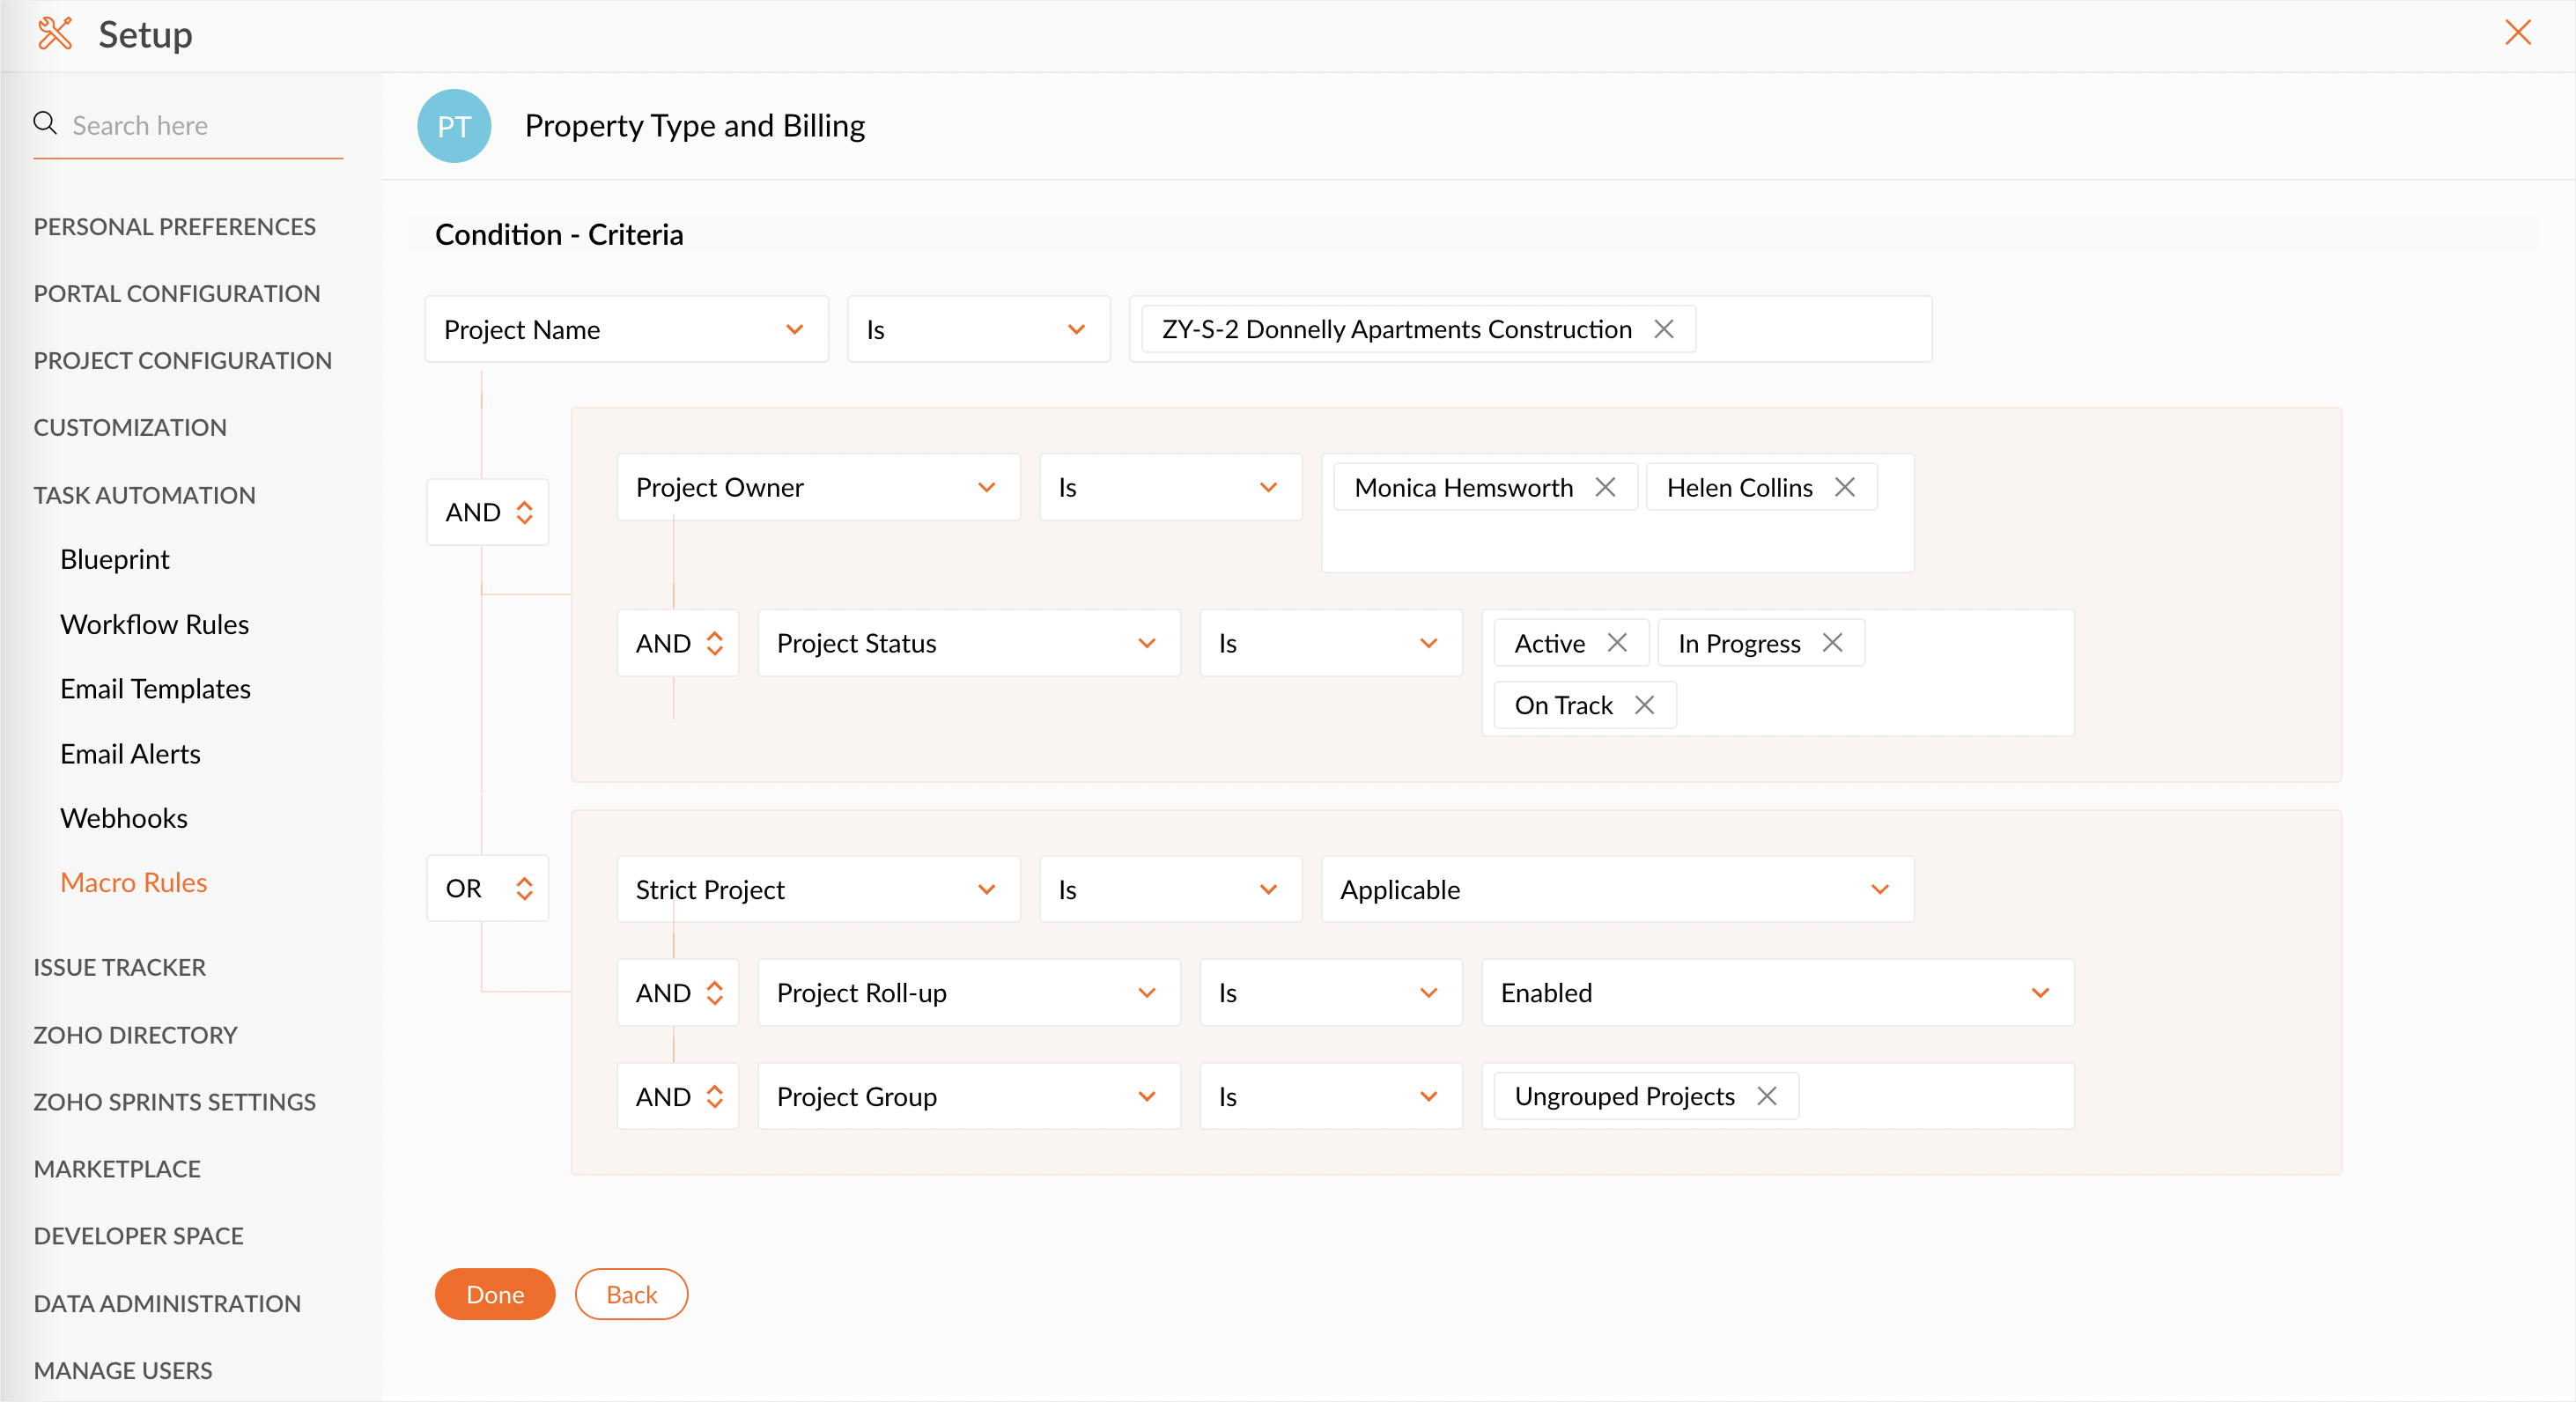Viewport: 2576px width, 1402px height.
Task: Open Workflow Rules in the sidebar
Action: coord(154,624)
